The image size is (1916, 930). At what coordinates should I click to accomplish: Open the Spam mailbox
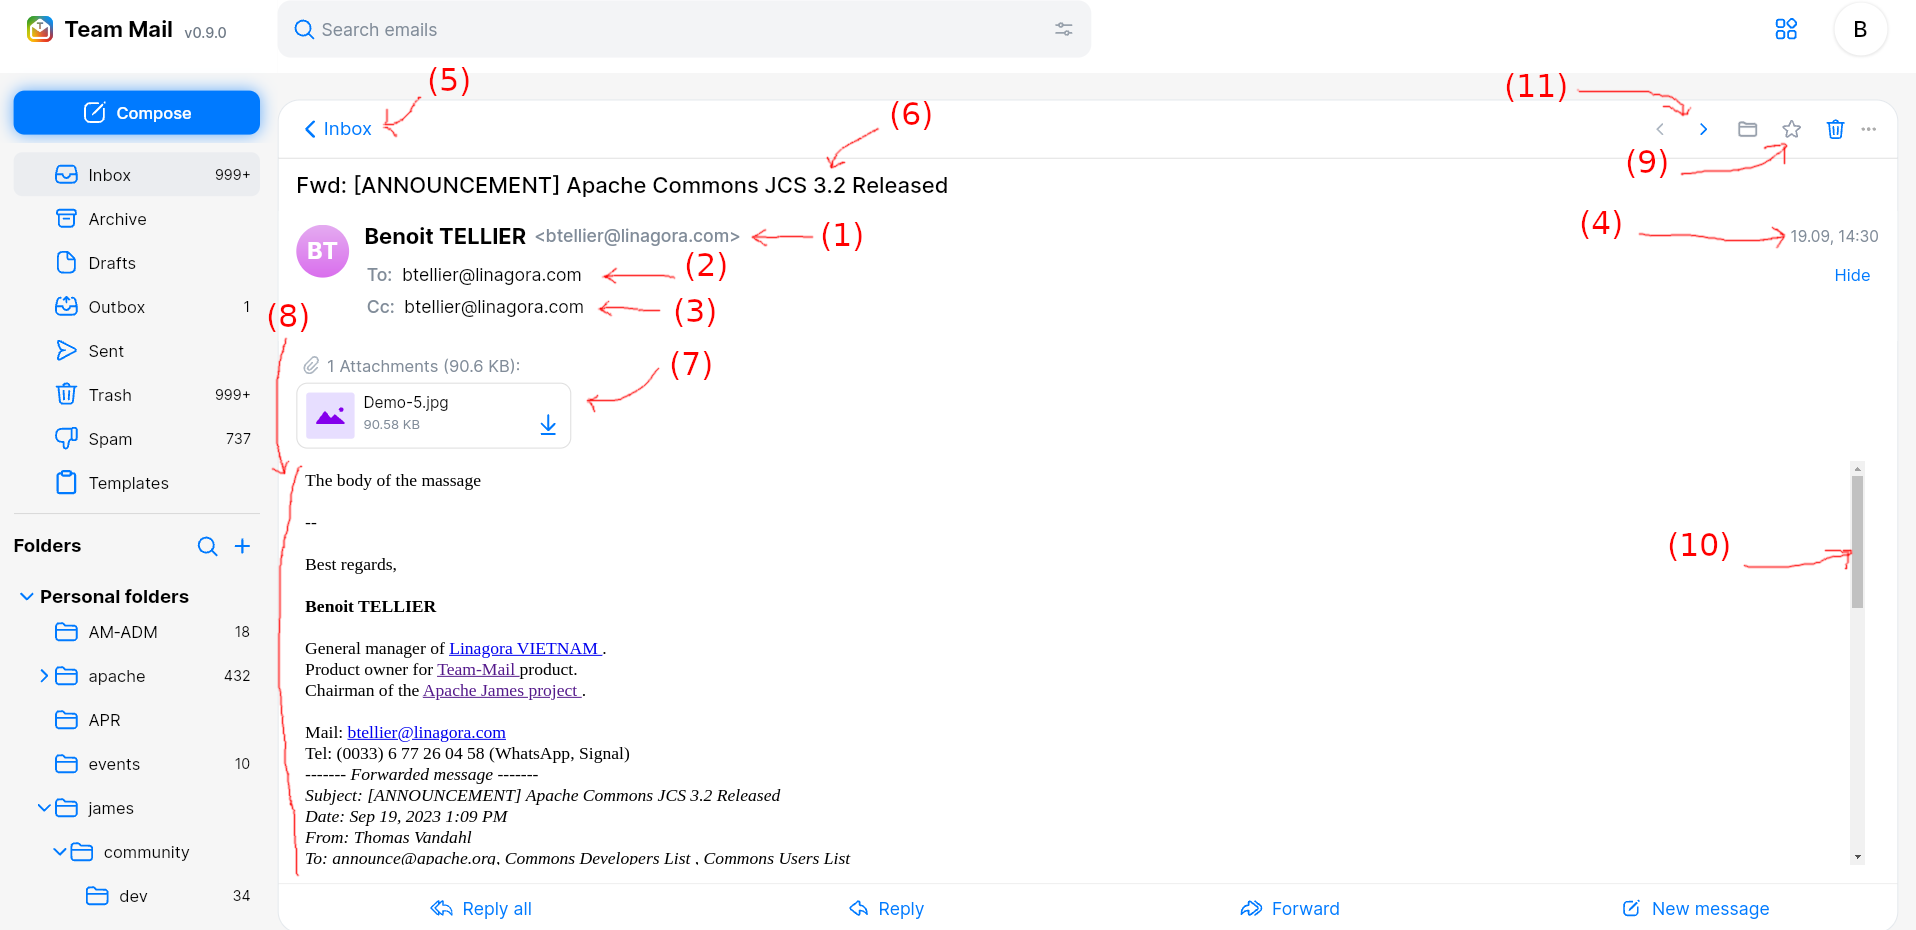(137, 439)
